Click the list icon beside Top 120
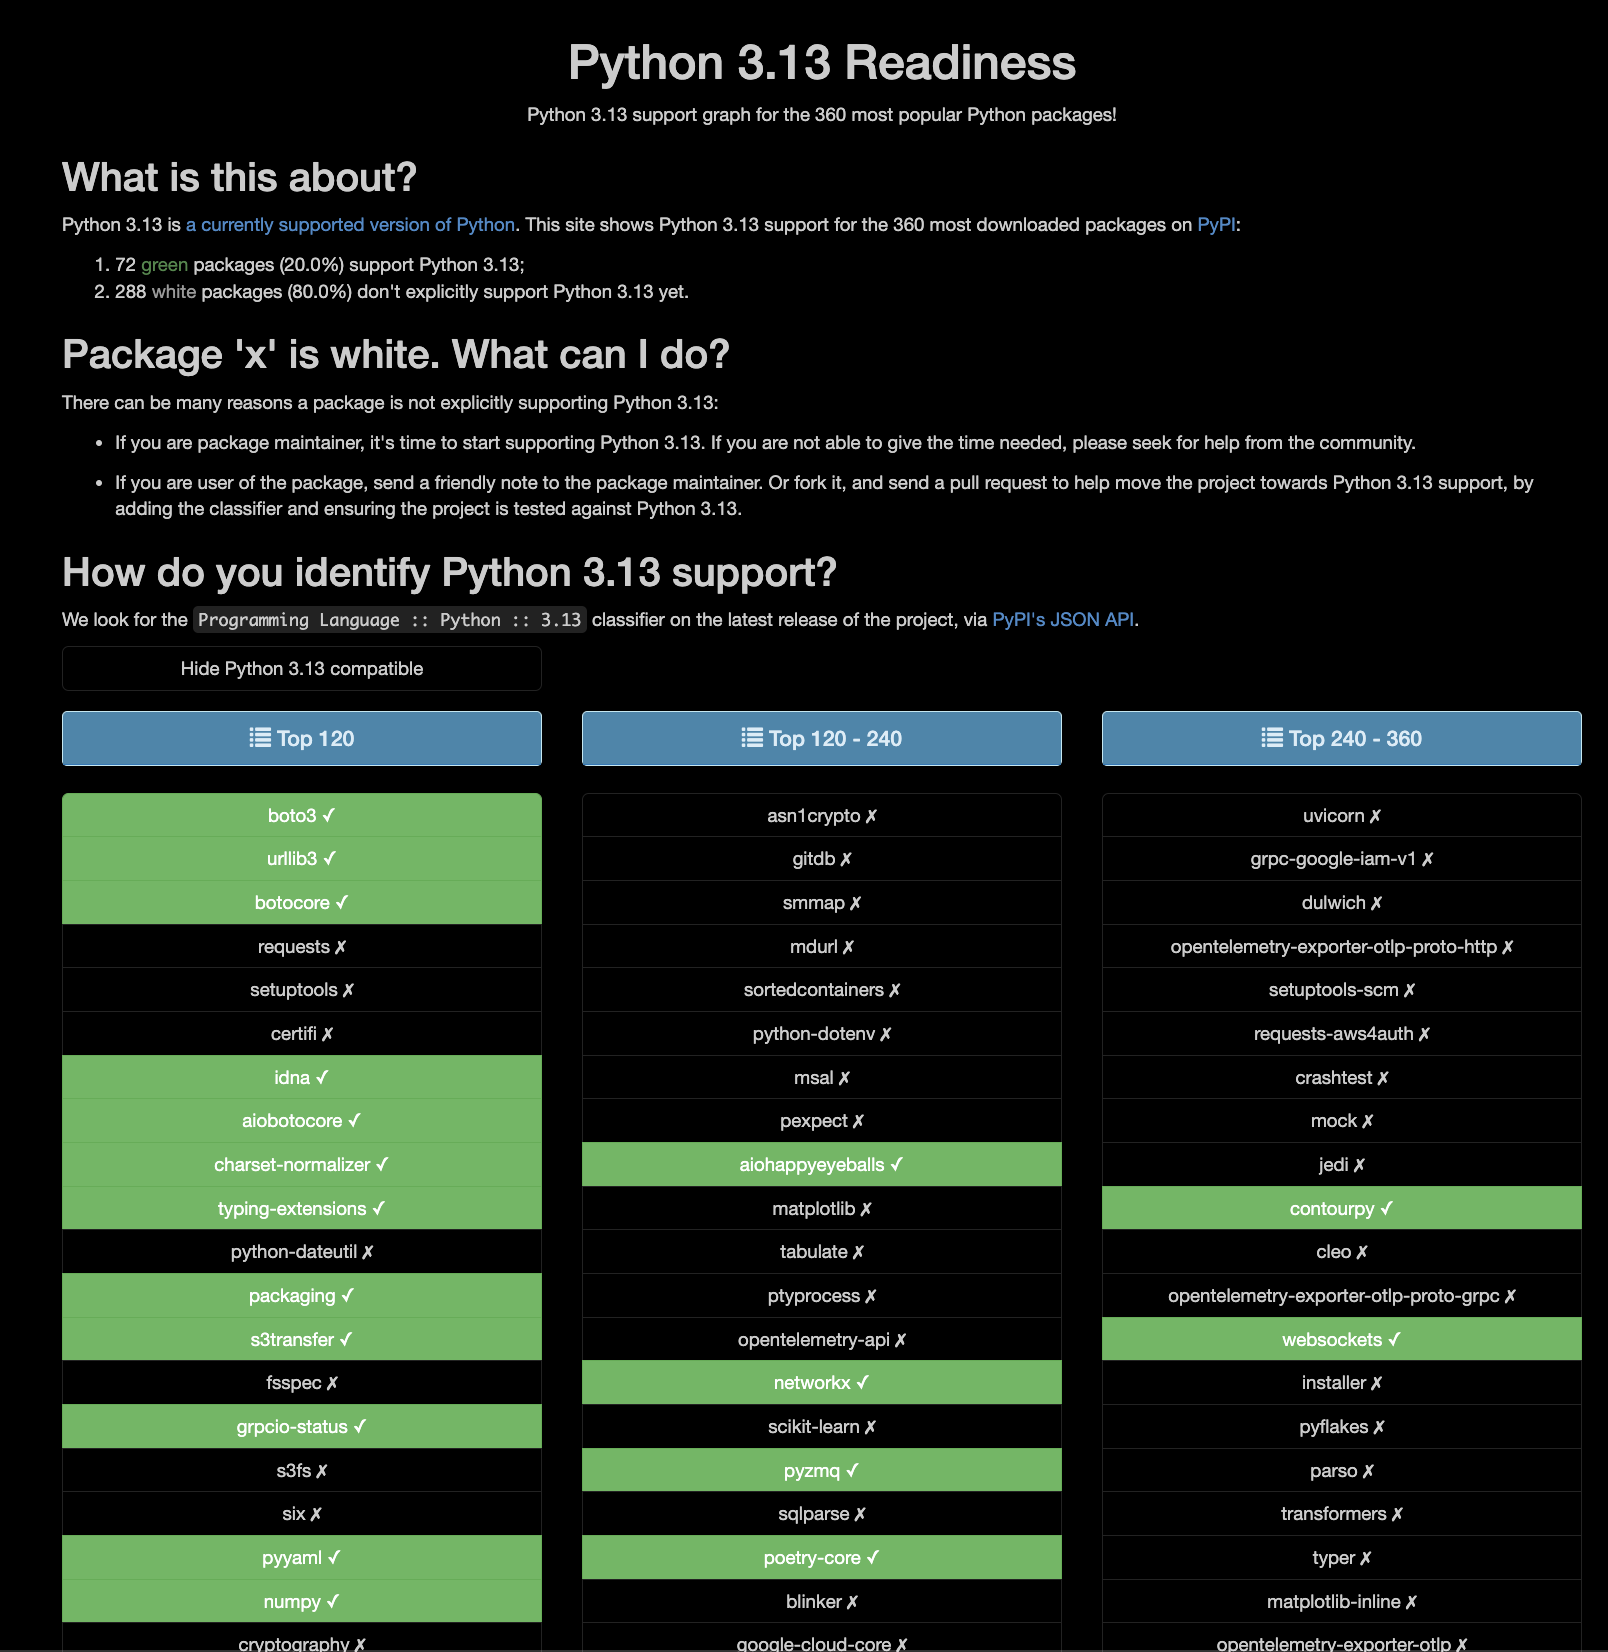The height and width of the screenshot is (1652, 1608). (x=260, y=738)
